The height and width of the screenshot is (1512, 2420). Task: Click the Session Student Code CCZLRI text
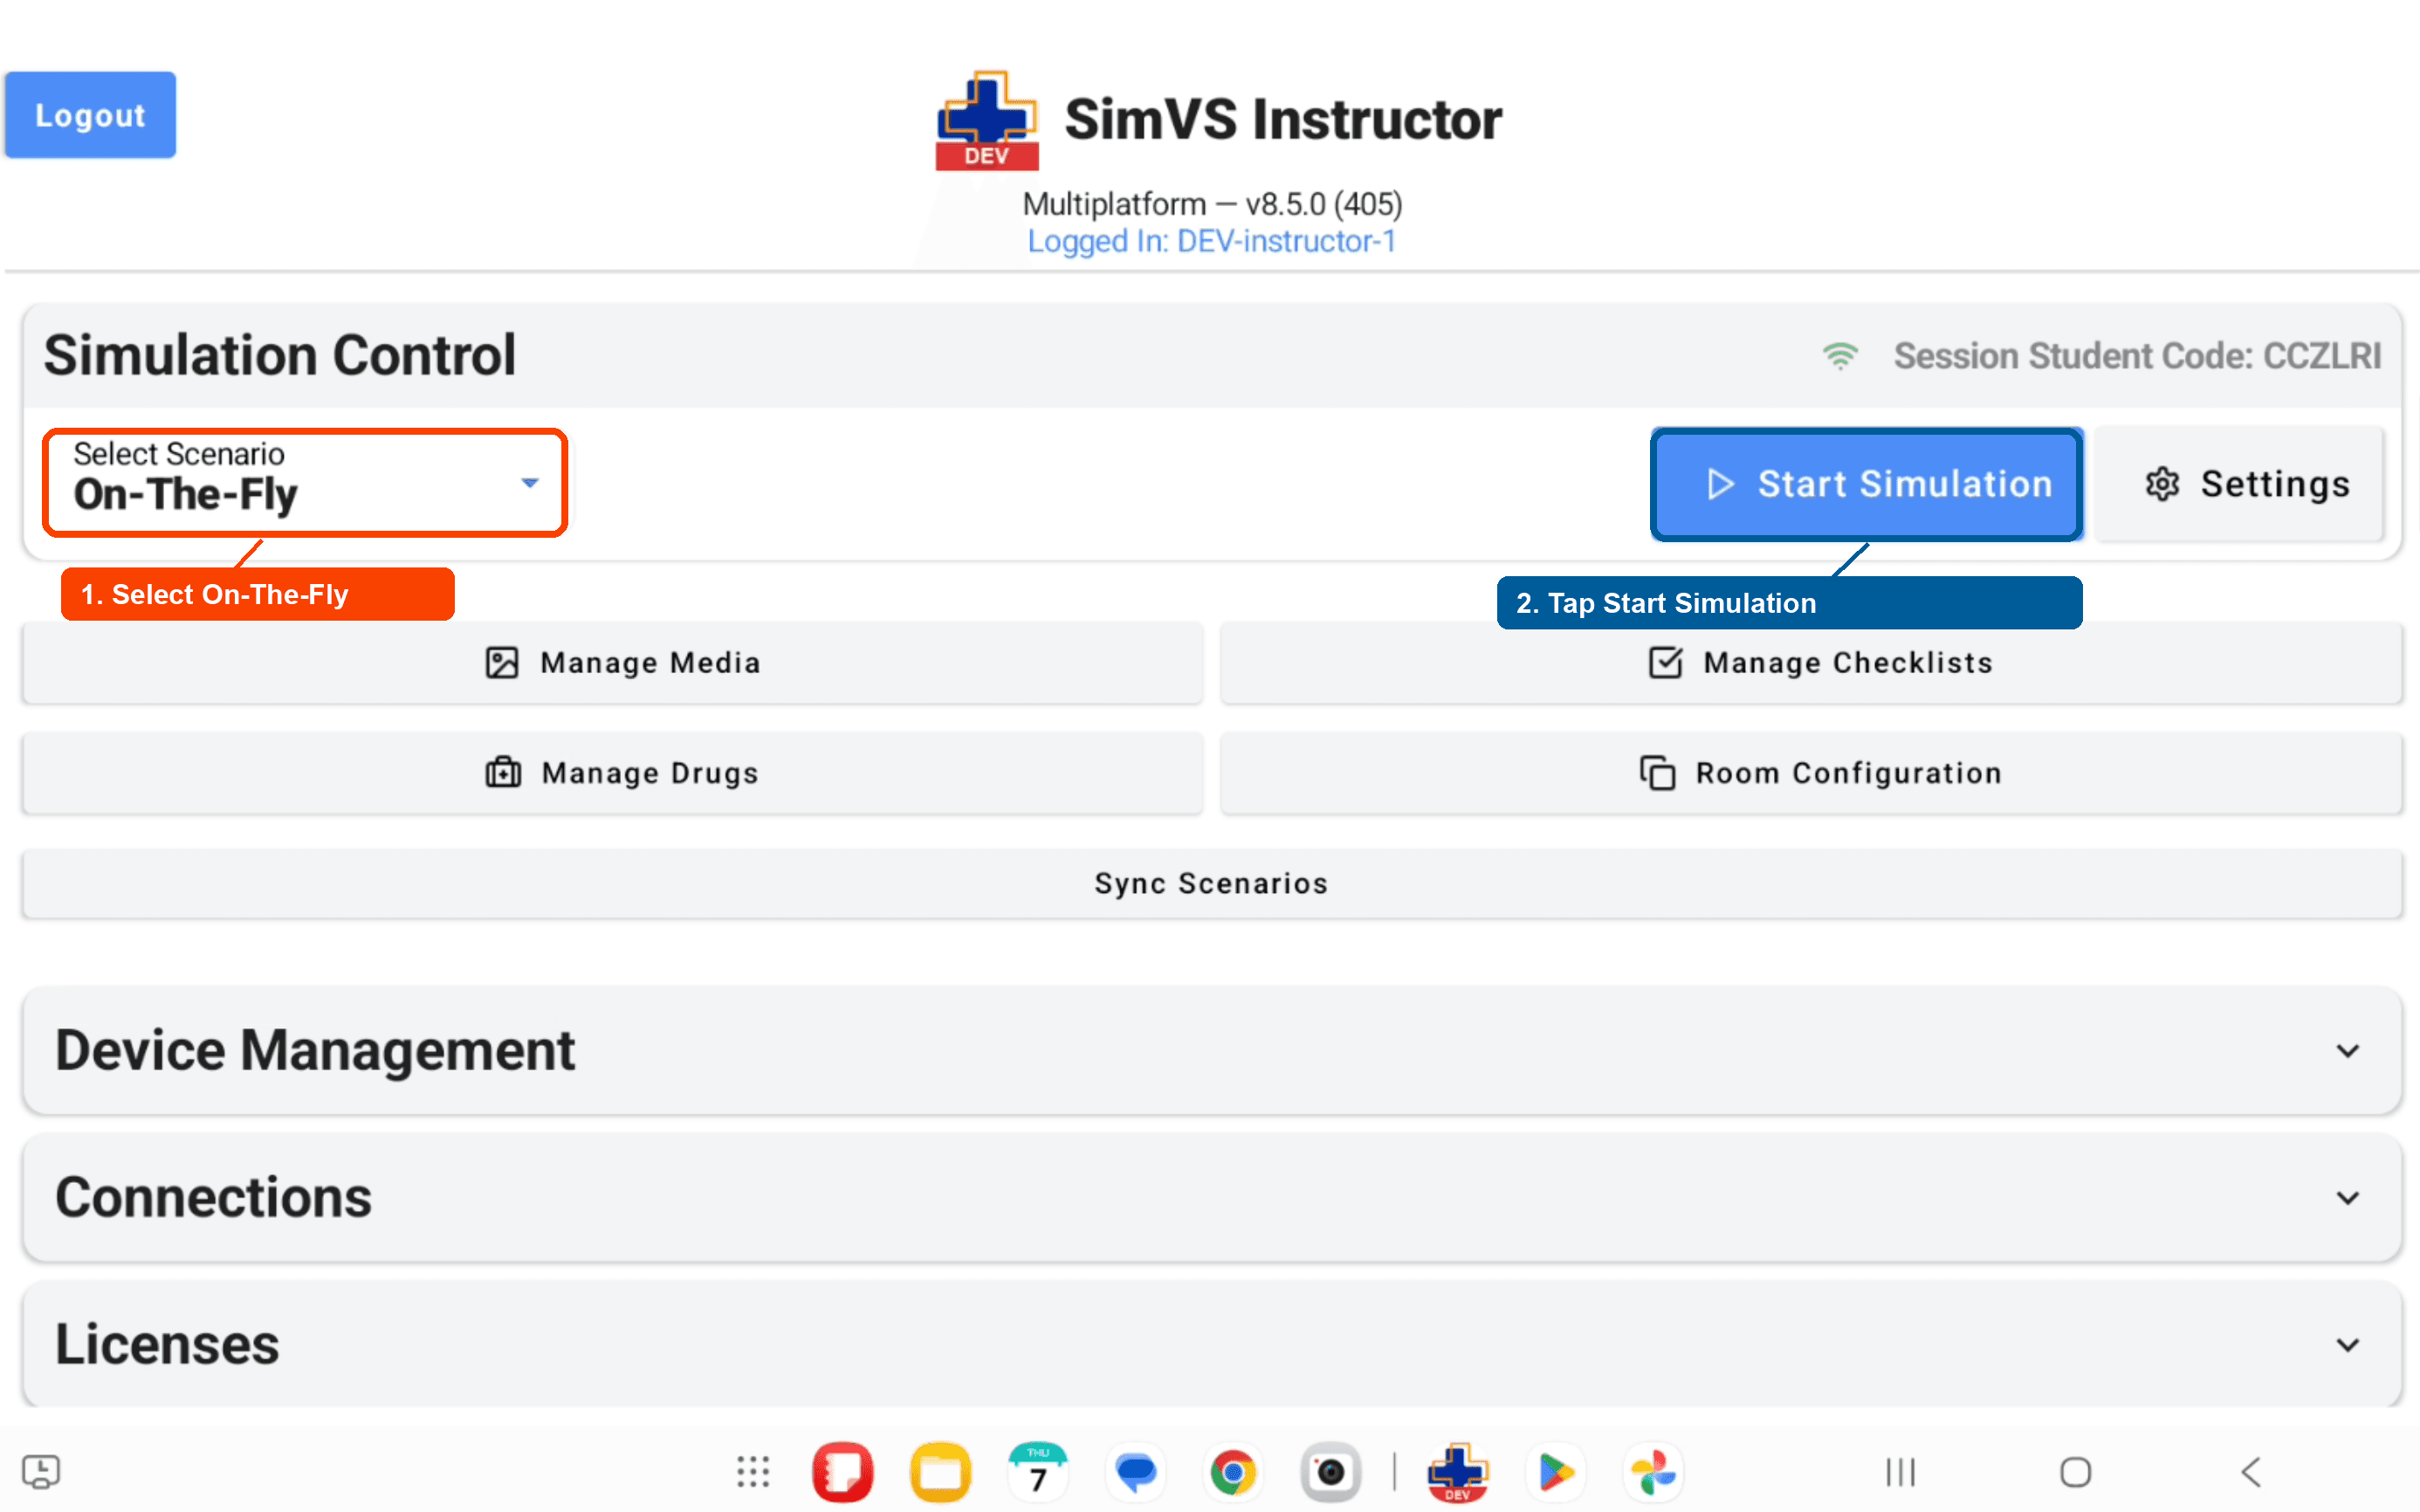2137,356
